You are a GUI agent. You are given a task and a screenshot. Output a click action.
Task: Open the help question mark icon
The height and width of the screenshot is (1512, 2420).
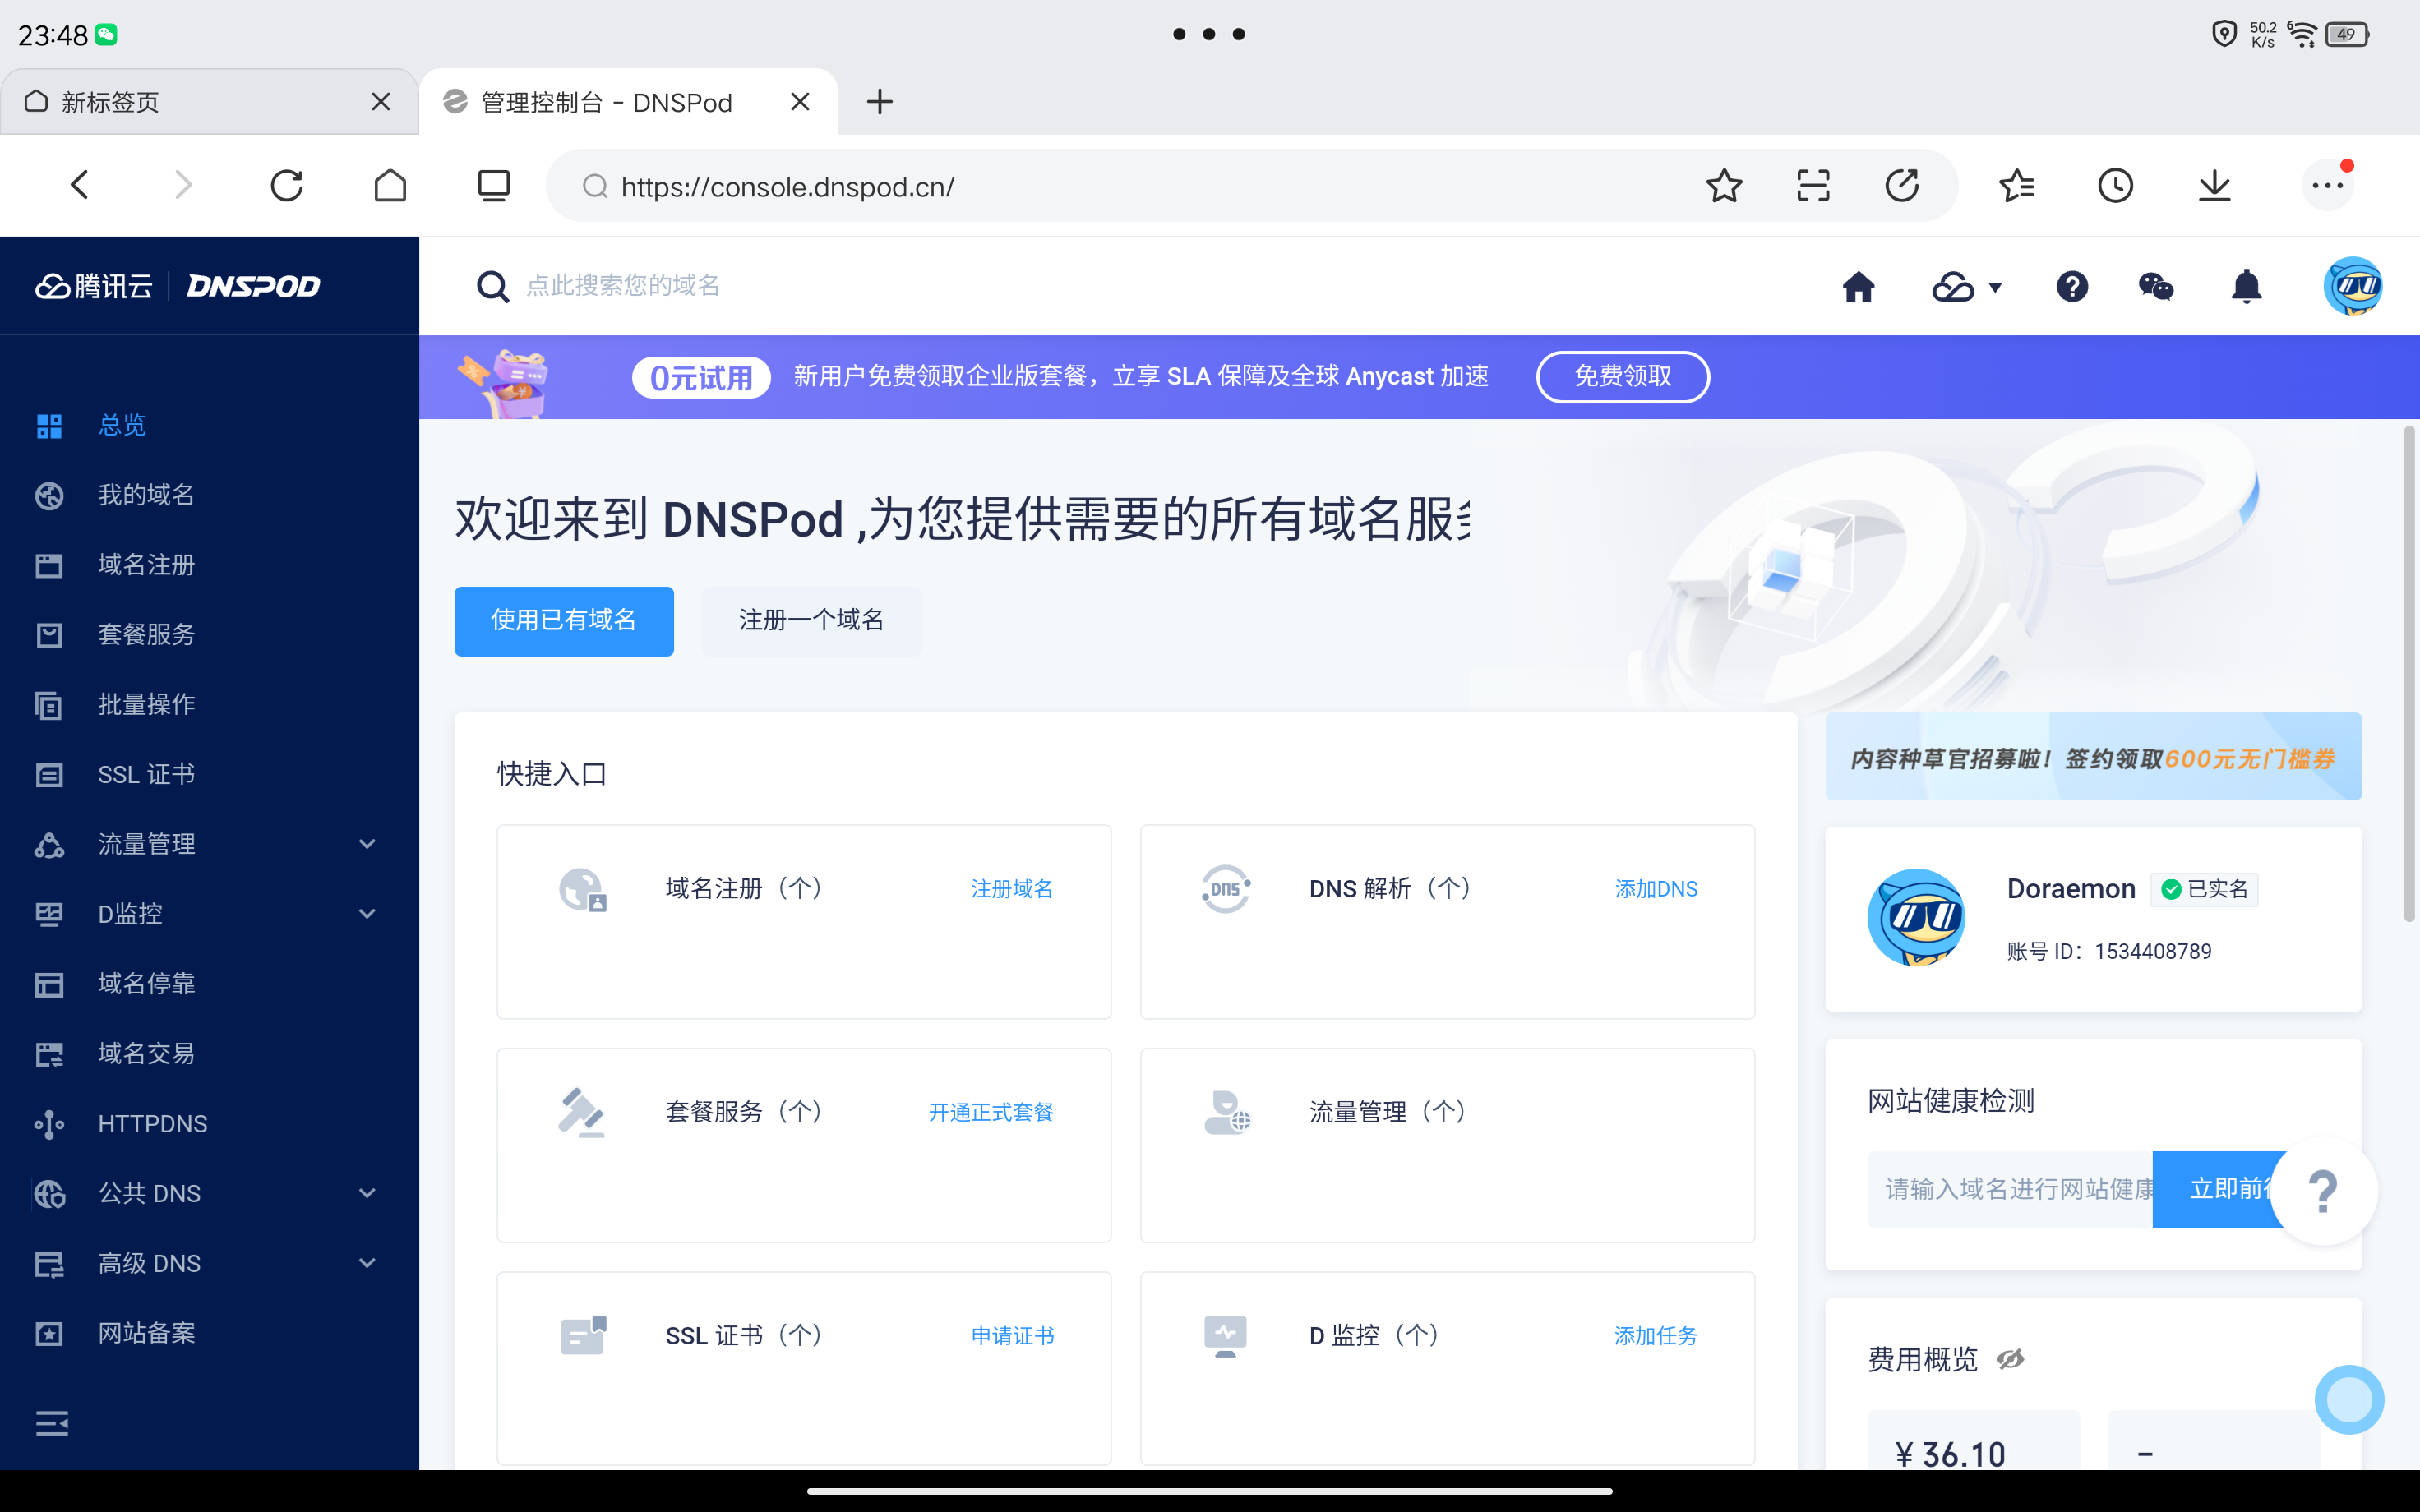(2072, 286)
